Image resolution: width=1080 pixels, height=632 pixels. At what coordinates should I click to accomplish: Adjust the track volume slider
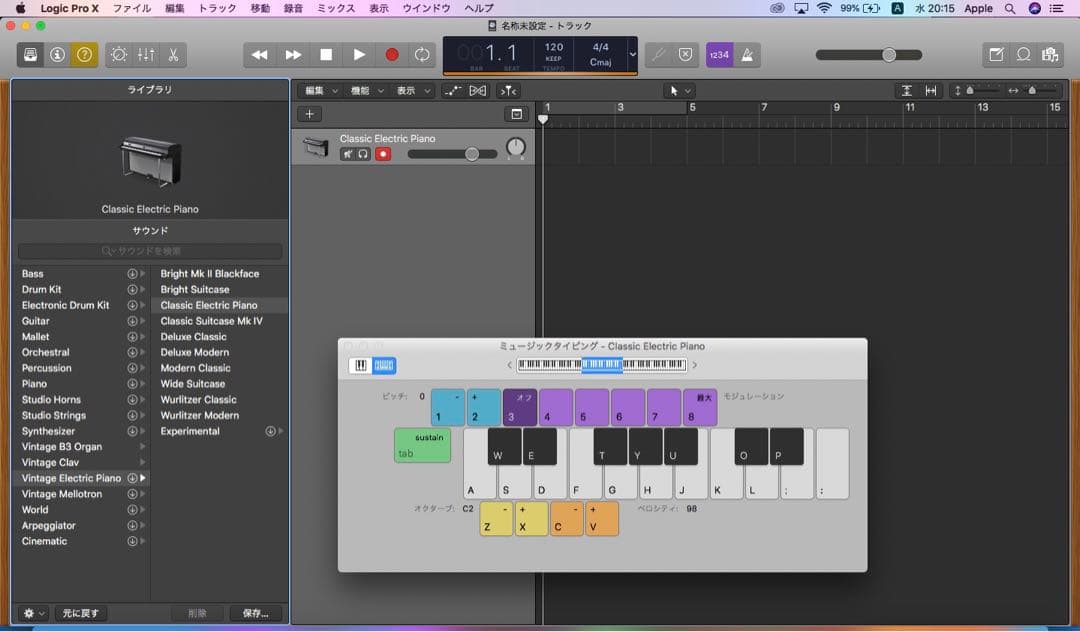[472, 154]
